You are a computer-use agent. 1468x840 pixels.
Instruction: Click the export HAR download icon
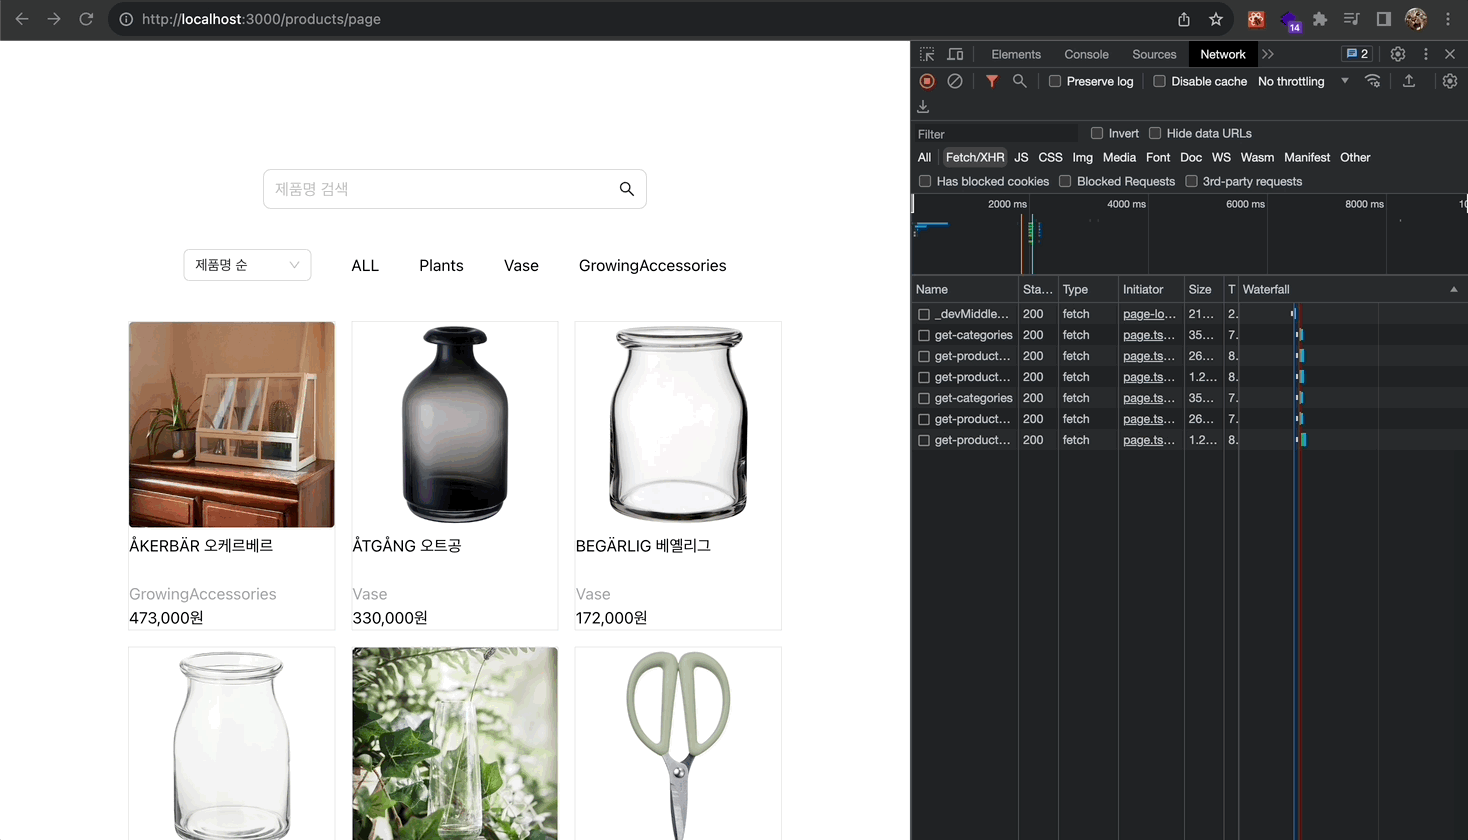923,106
